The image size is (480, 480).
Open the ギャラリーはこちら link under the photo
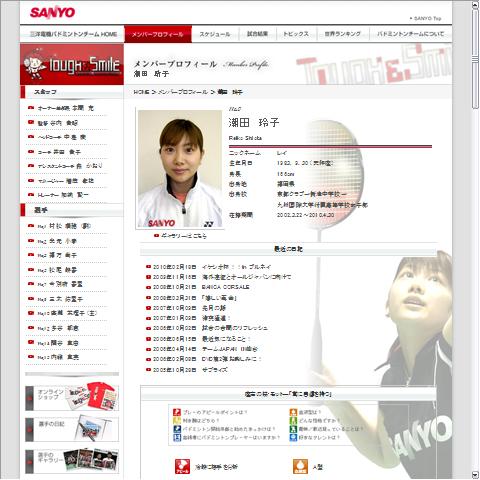(x=184, y=236)
